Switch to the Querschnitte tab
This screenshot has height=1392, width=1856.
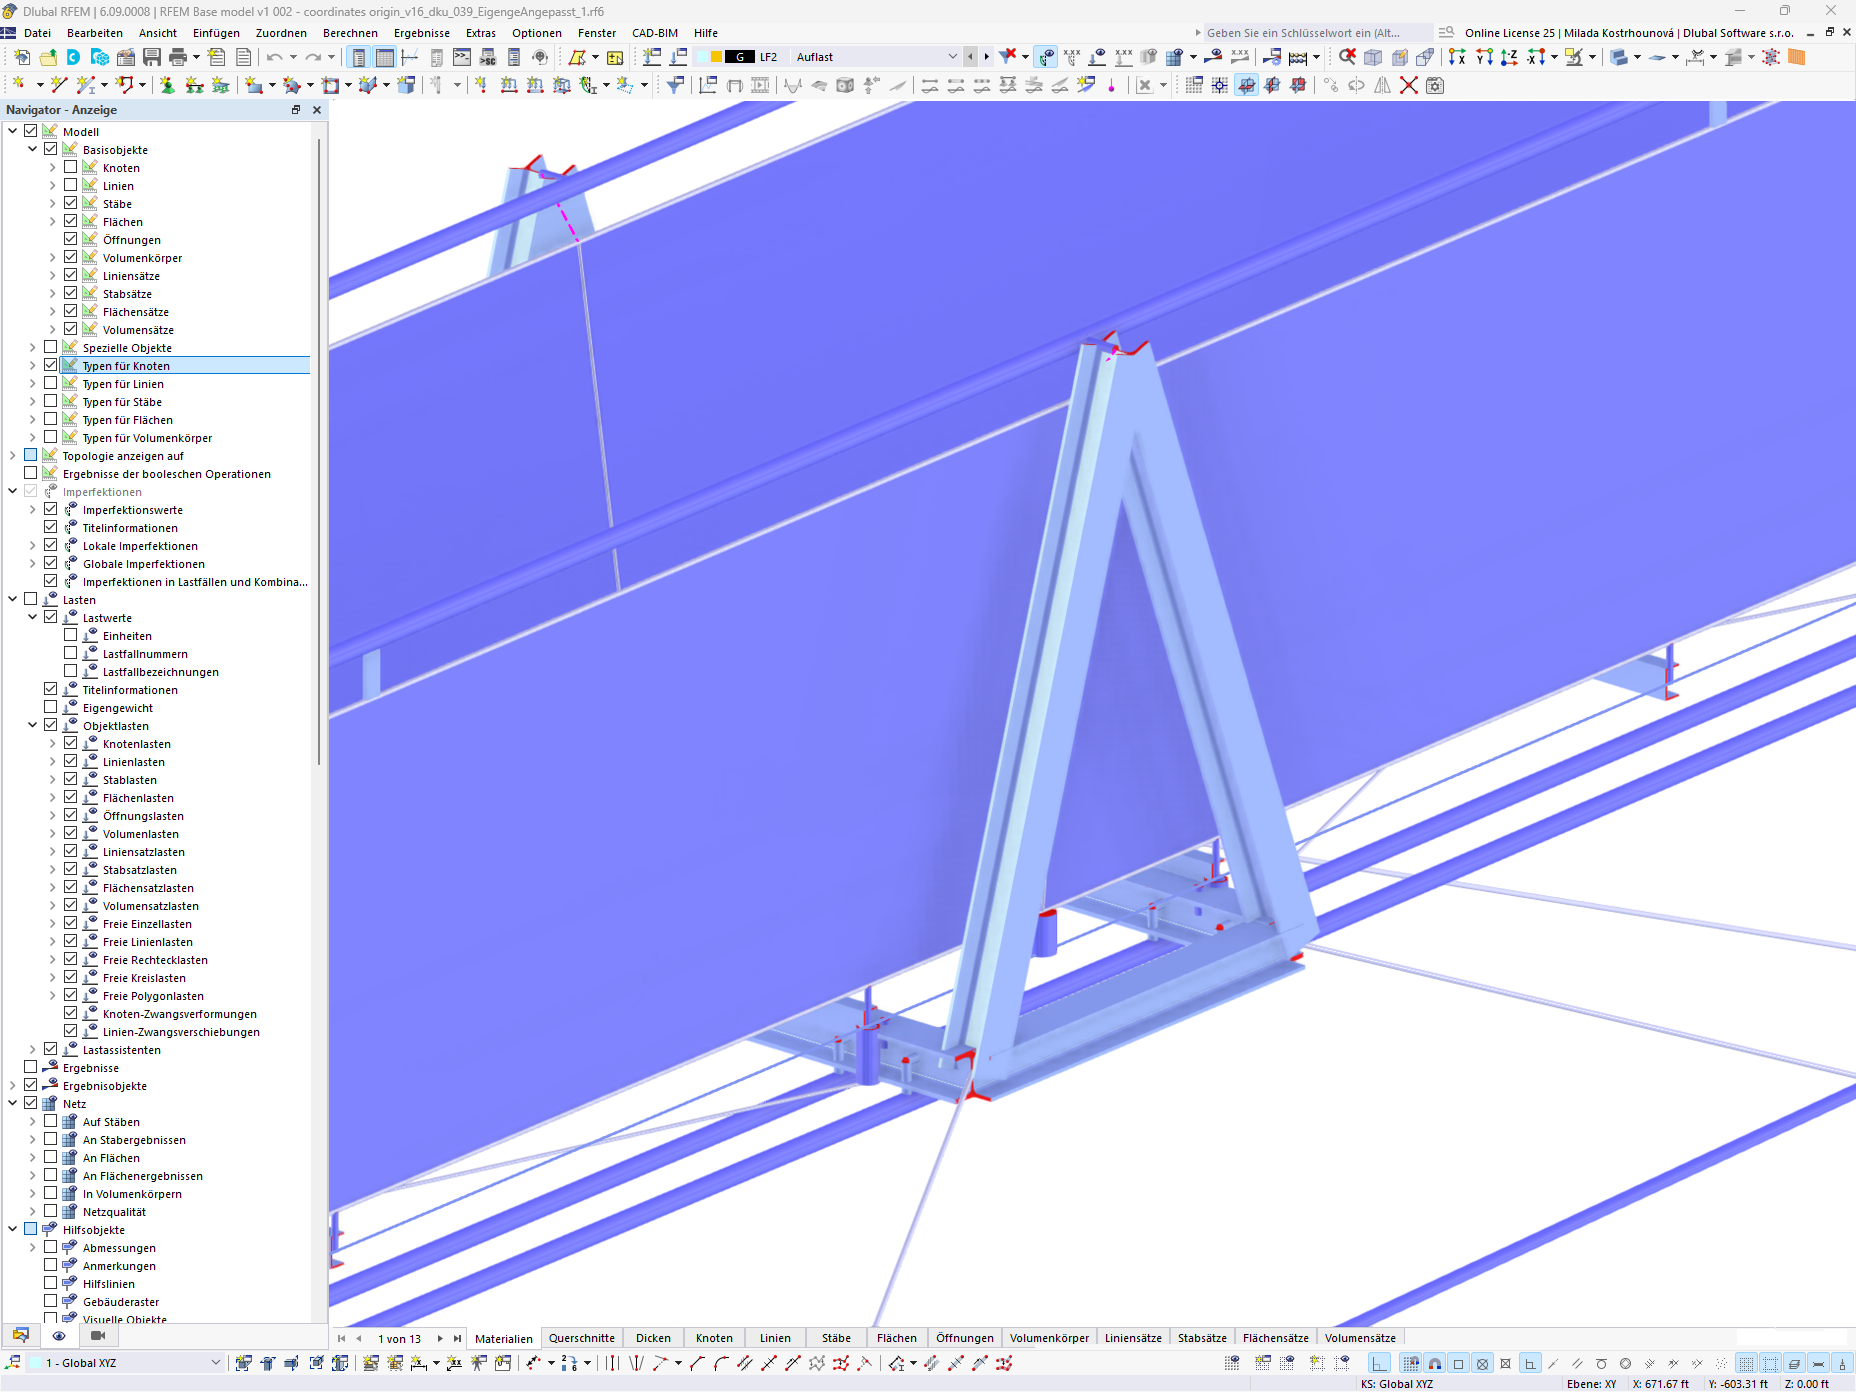click(581, 1338)
